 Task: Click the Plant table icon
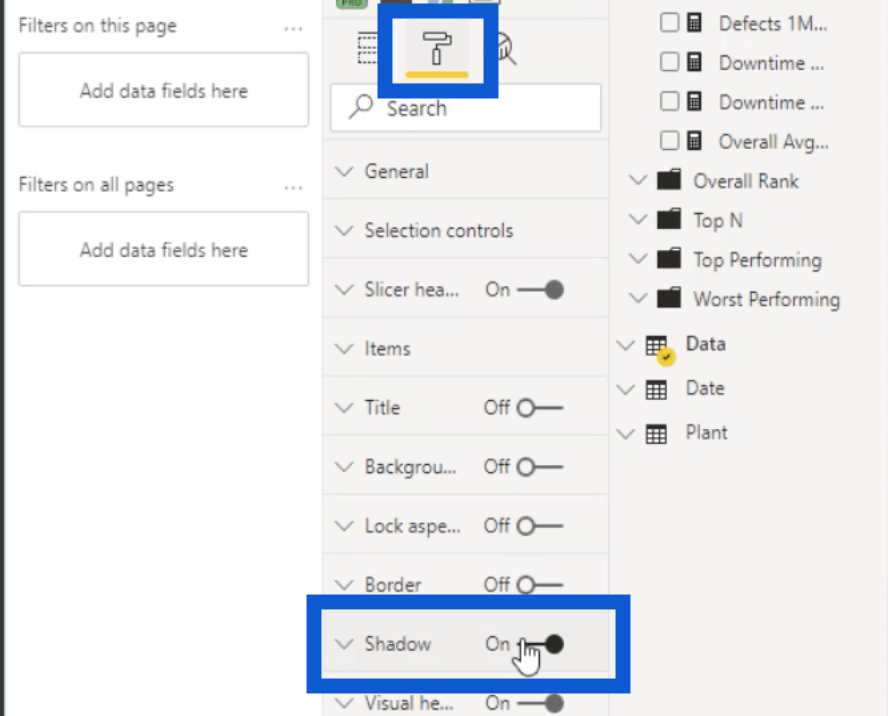coord(656,434)
